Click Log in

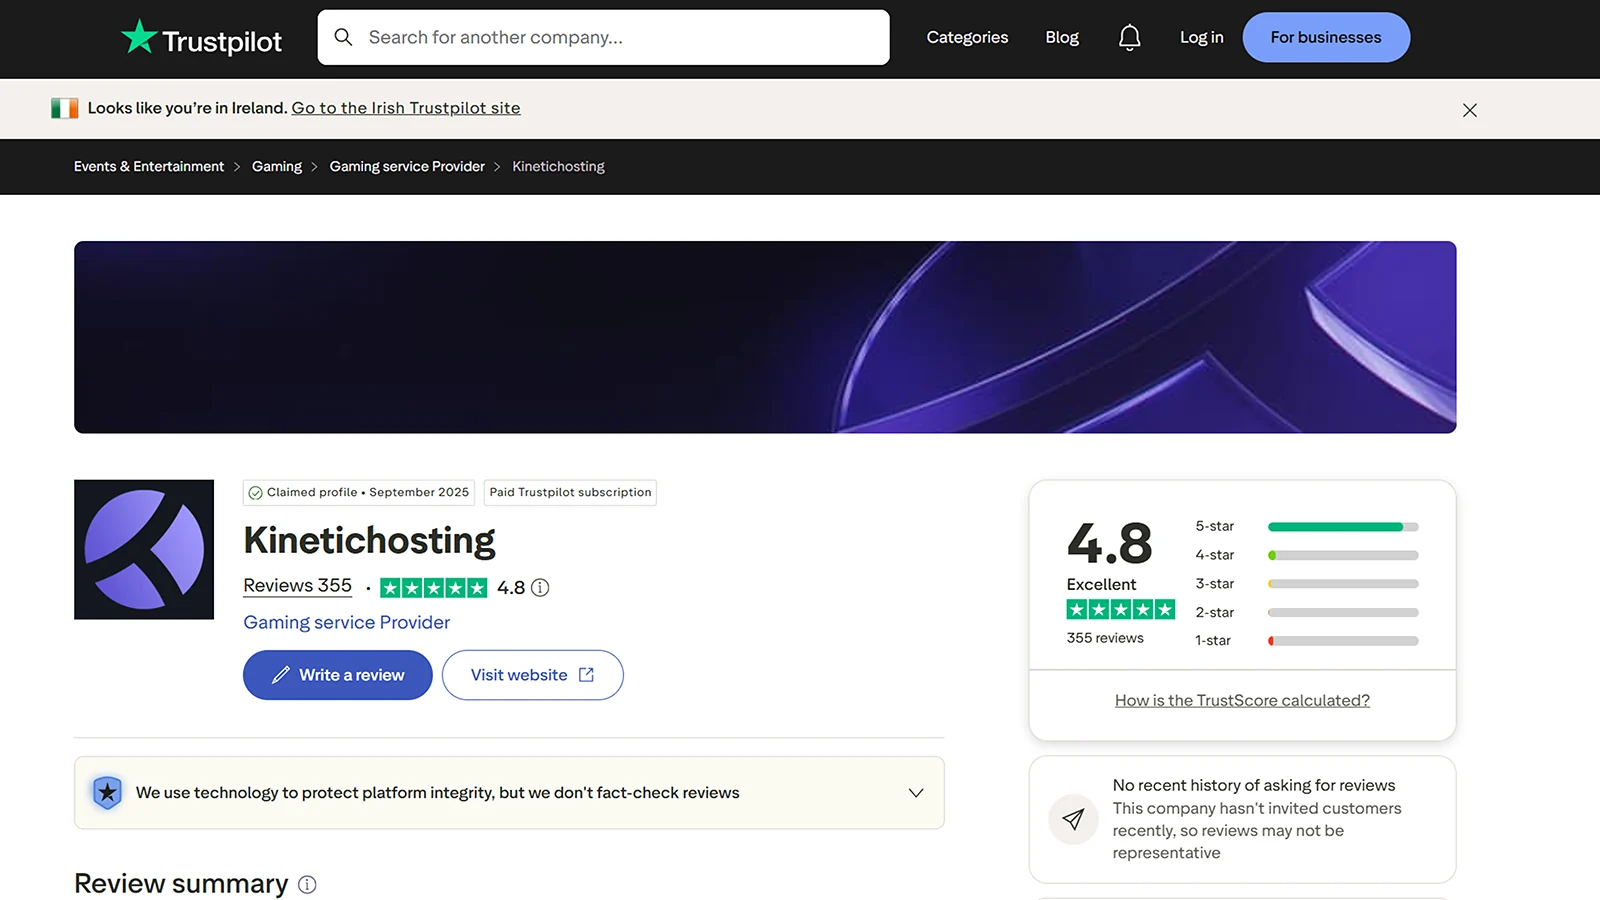(1201, 37)
